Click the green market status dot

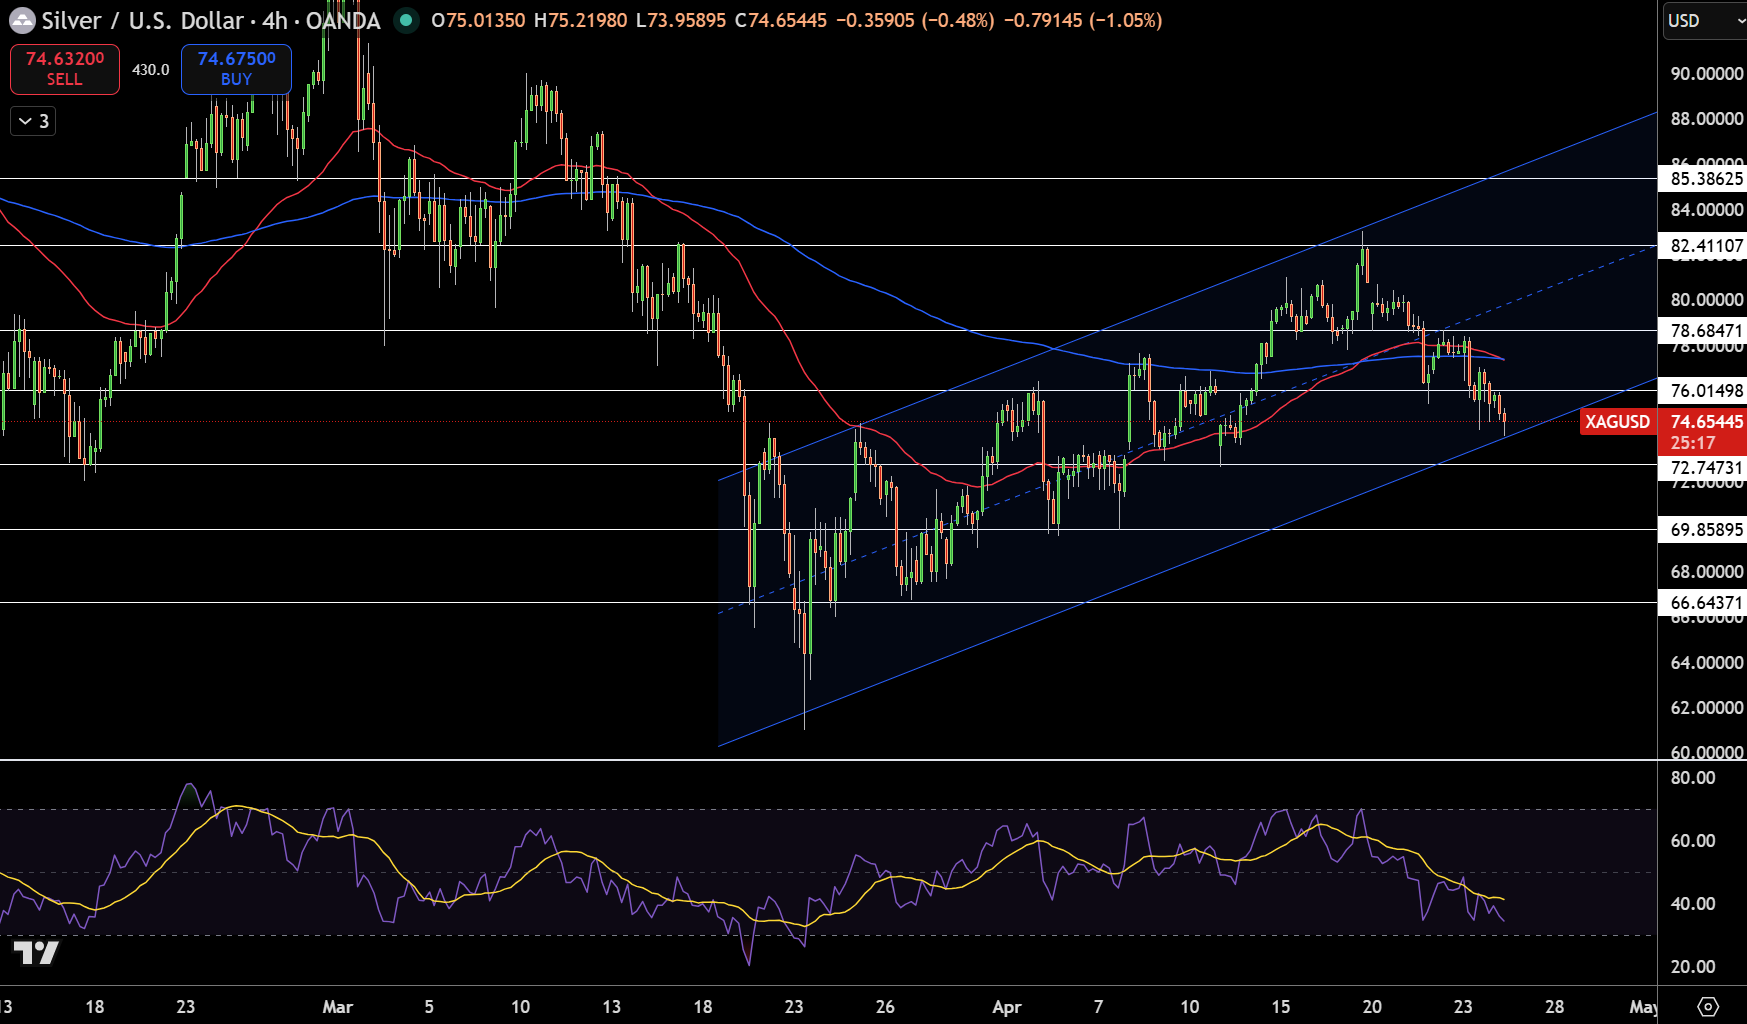pos(404,19)
